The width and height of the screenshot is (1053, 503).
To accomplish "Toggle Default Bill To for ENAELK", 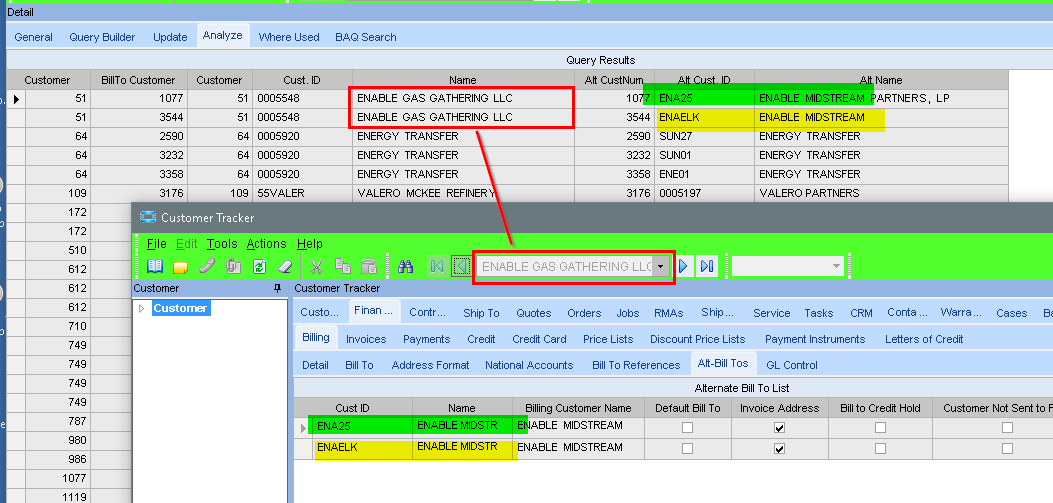I will pos(687,449).
